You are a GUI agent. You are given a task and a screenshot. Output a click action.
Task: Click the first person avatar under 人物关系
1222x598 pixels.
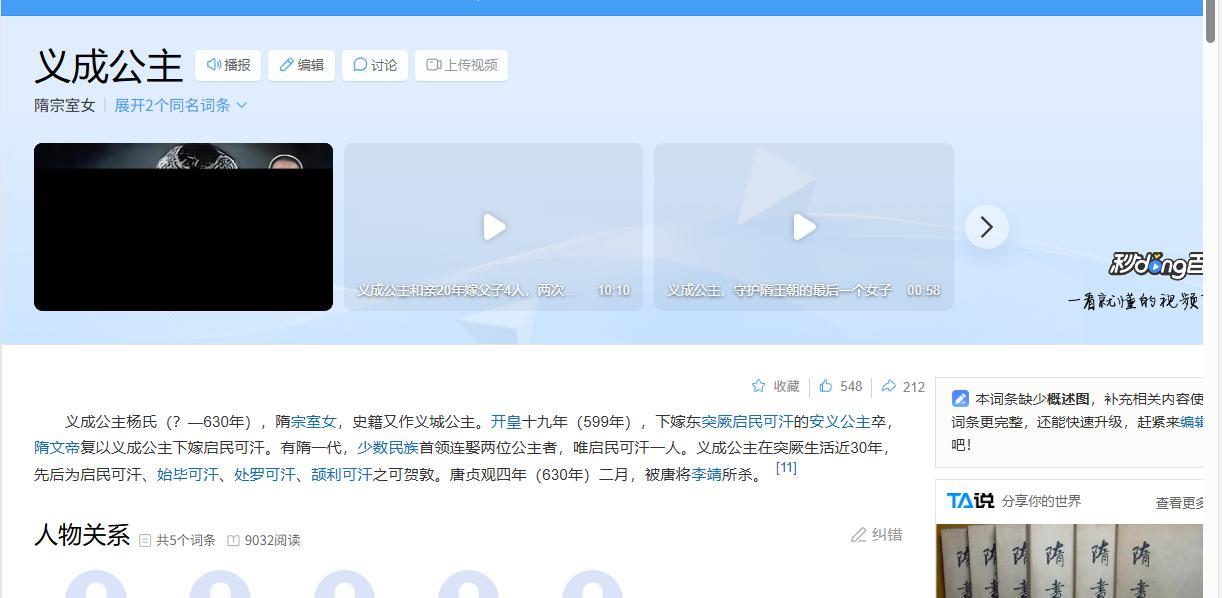click(96, 584)
